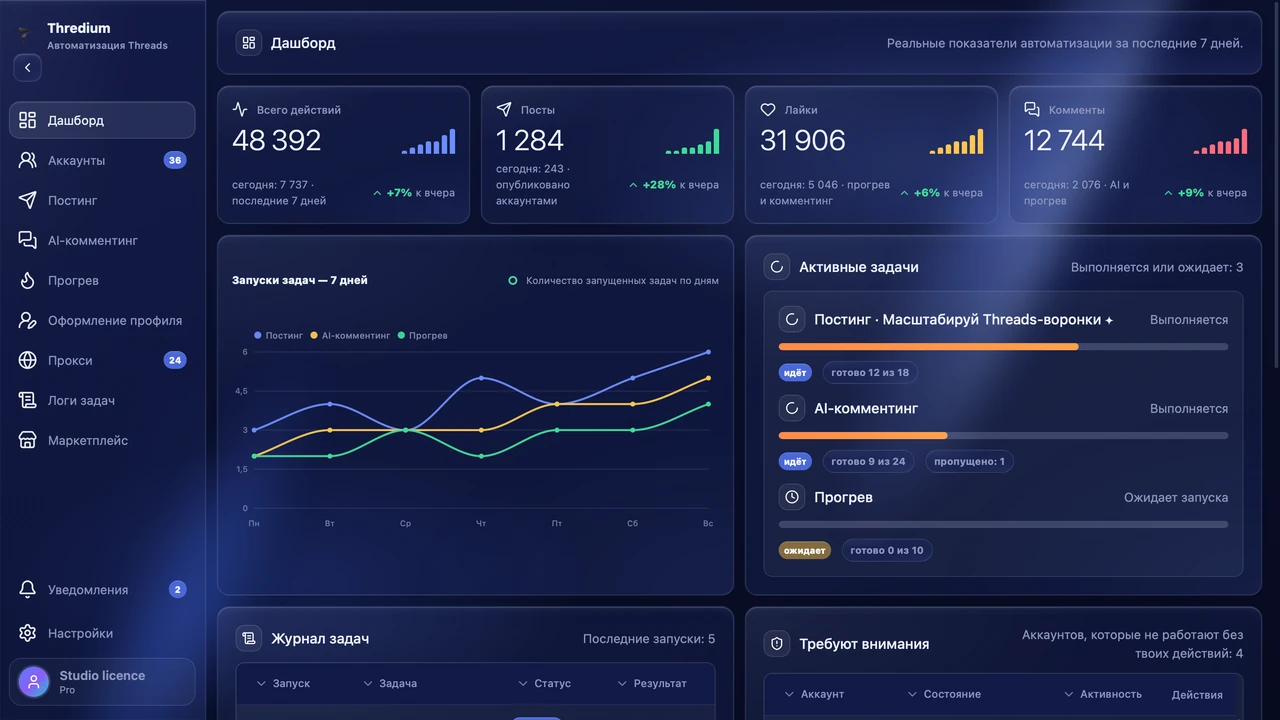Click the Активные задачи spinner icon
The width and height of the screenshot is (1280, 720).
click(776, 267)
